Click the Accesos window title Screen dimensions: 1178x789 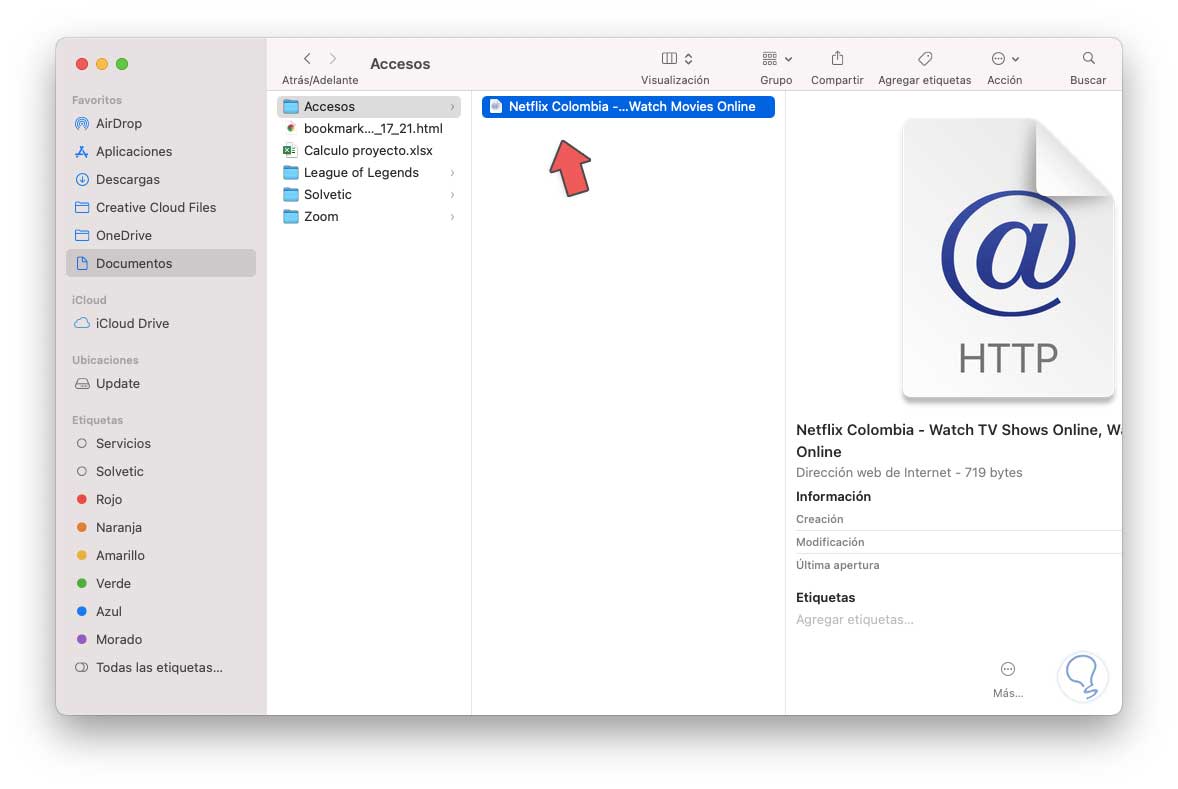tap(400, 64)
